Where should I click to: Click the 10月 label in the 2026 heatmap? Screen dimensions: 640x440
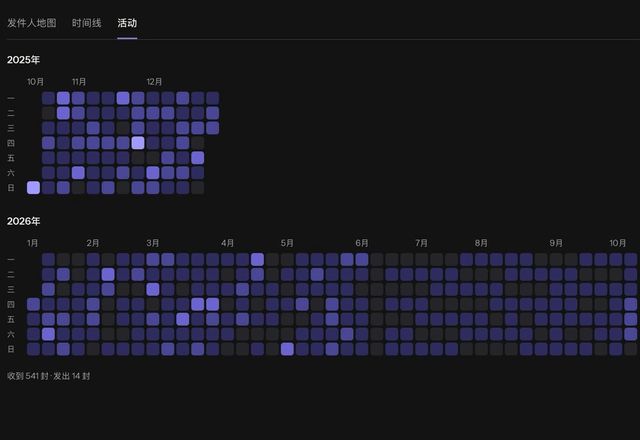tap(618, 243)
